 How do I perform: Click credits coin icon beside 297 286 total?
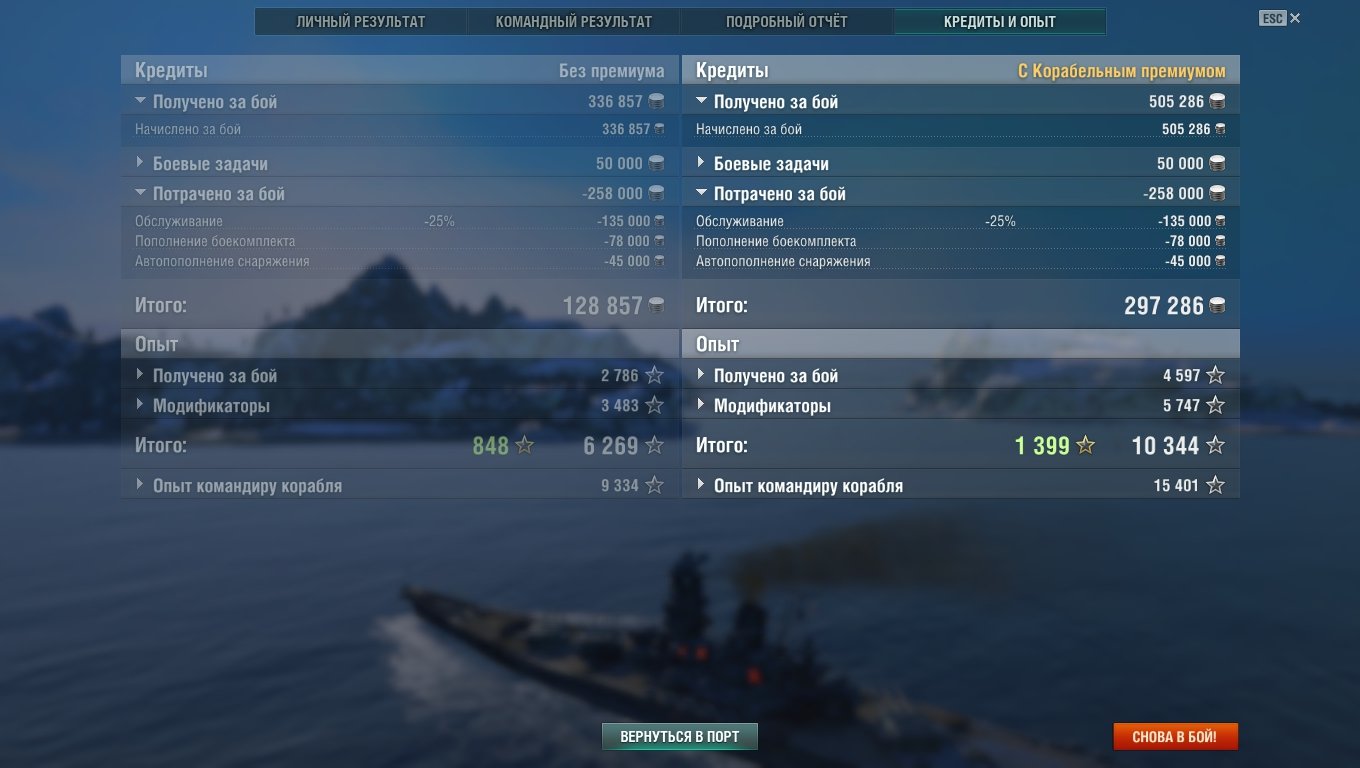coord(1217,305)
